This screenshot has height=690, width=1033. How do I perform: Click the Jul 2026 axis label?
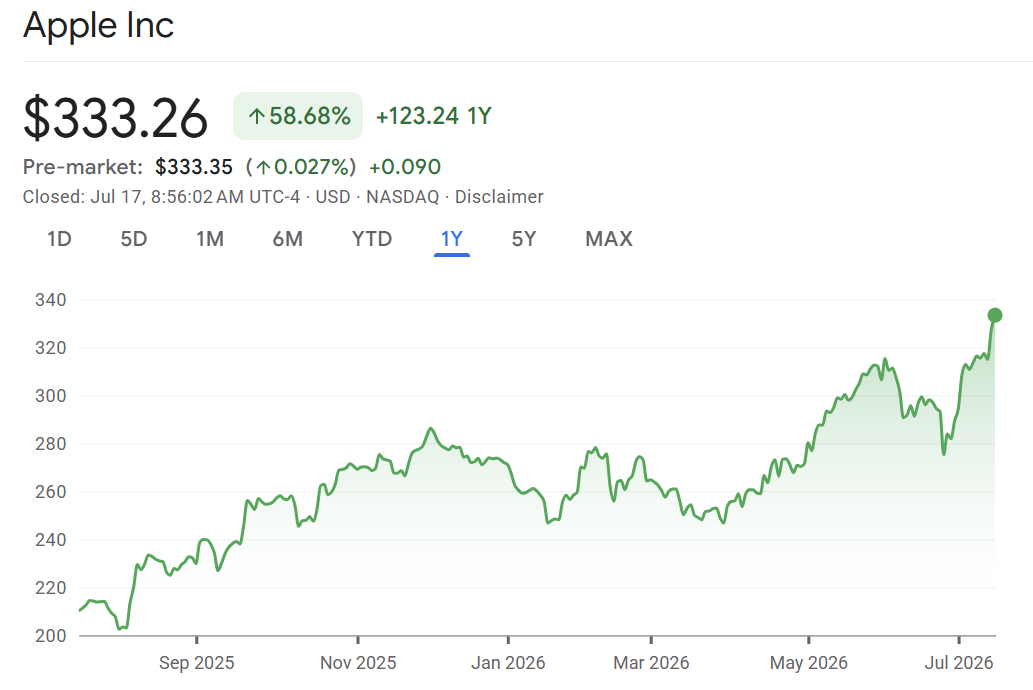[959, 663]
